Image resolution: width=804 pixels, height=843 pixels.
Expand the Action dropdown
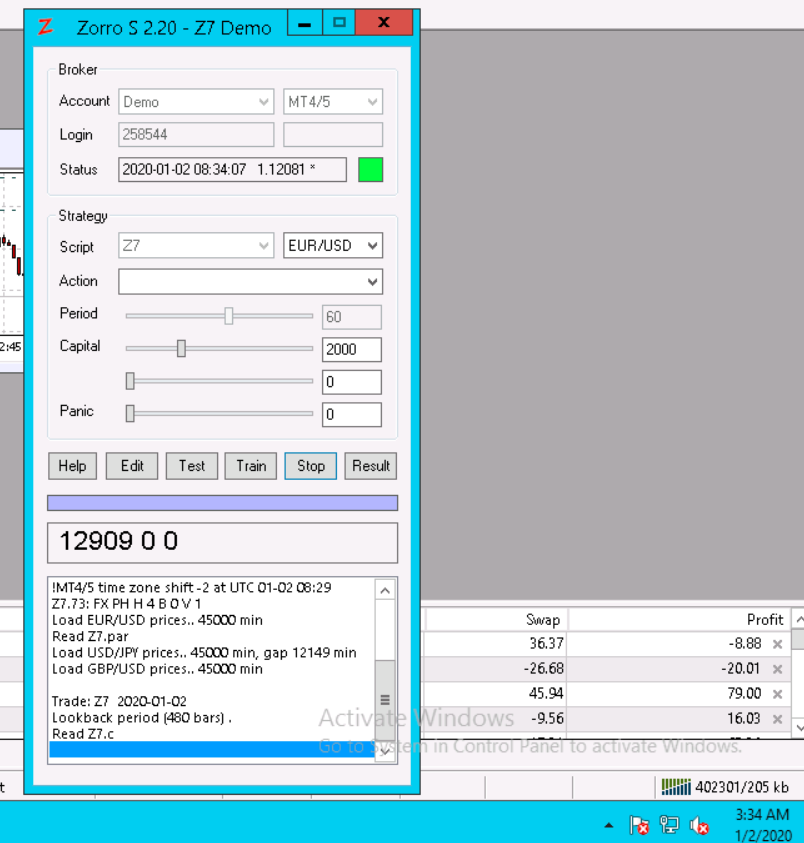(251, 282)
